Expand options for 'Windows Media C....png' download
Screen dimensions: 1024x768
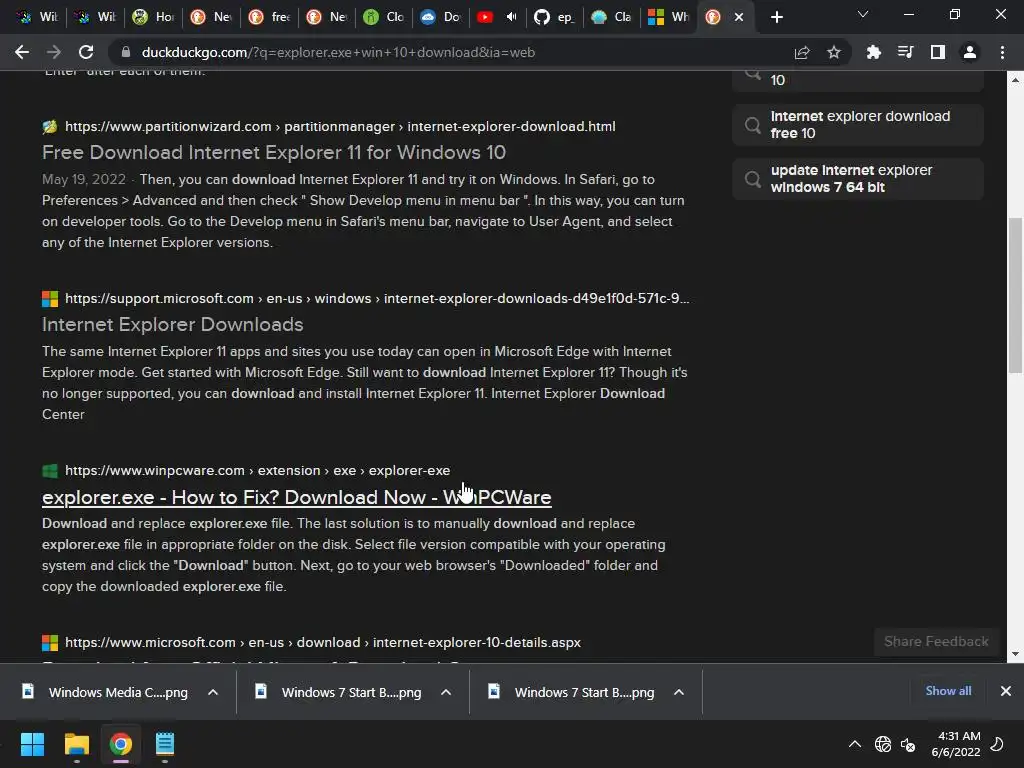point(213,692)
